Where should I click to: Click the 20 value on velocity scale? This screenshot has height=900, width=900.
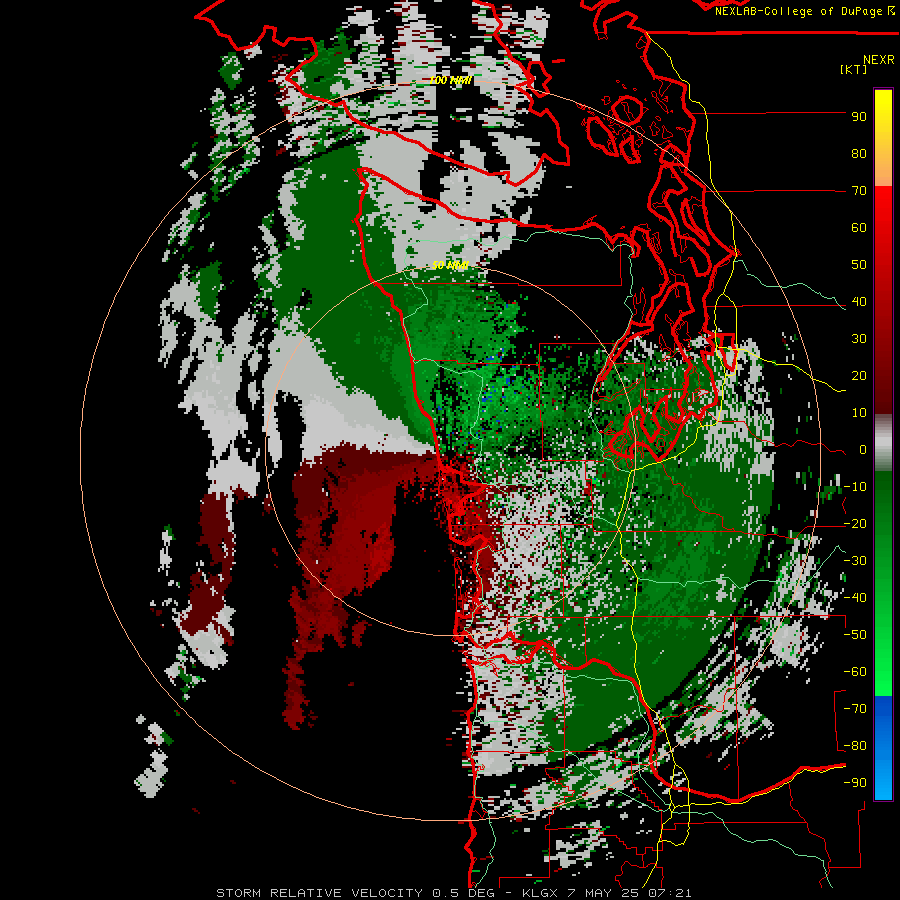coord(859,375)
